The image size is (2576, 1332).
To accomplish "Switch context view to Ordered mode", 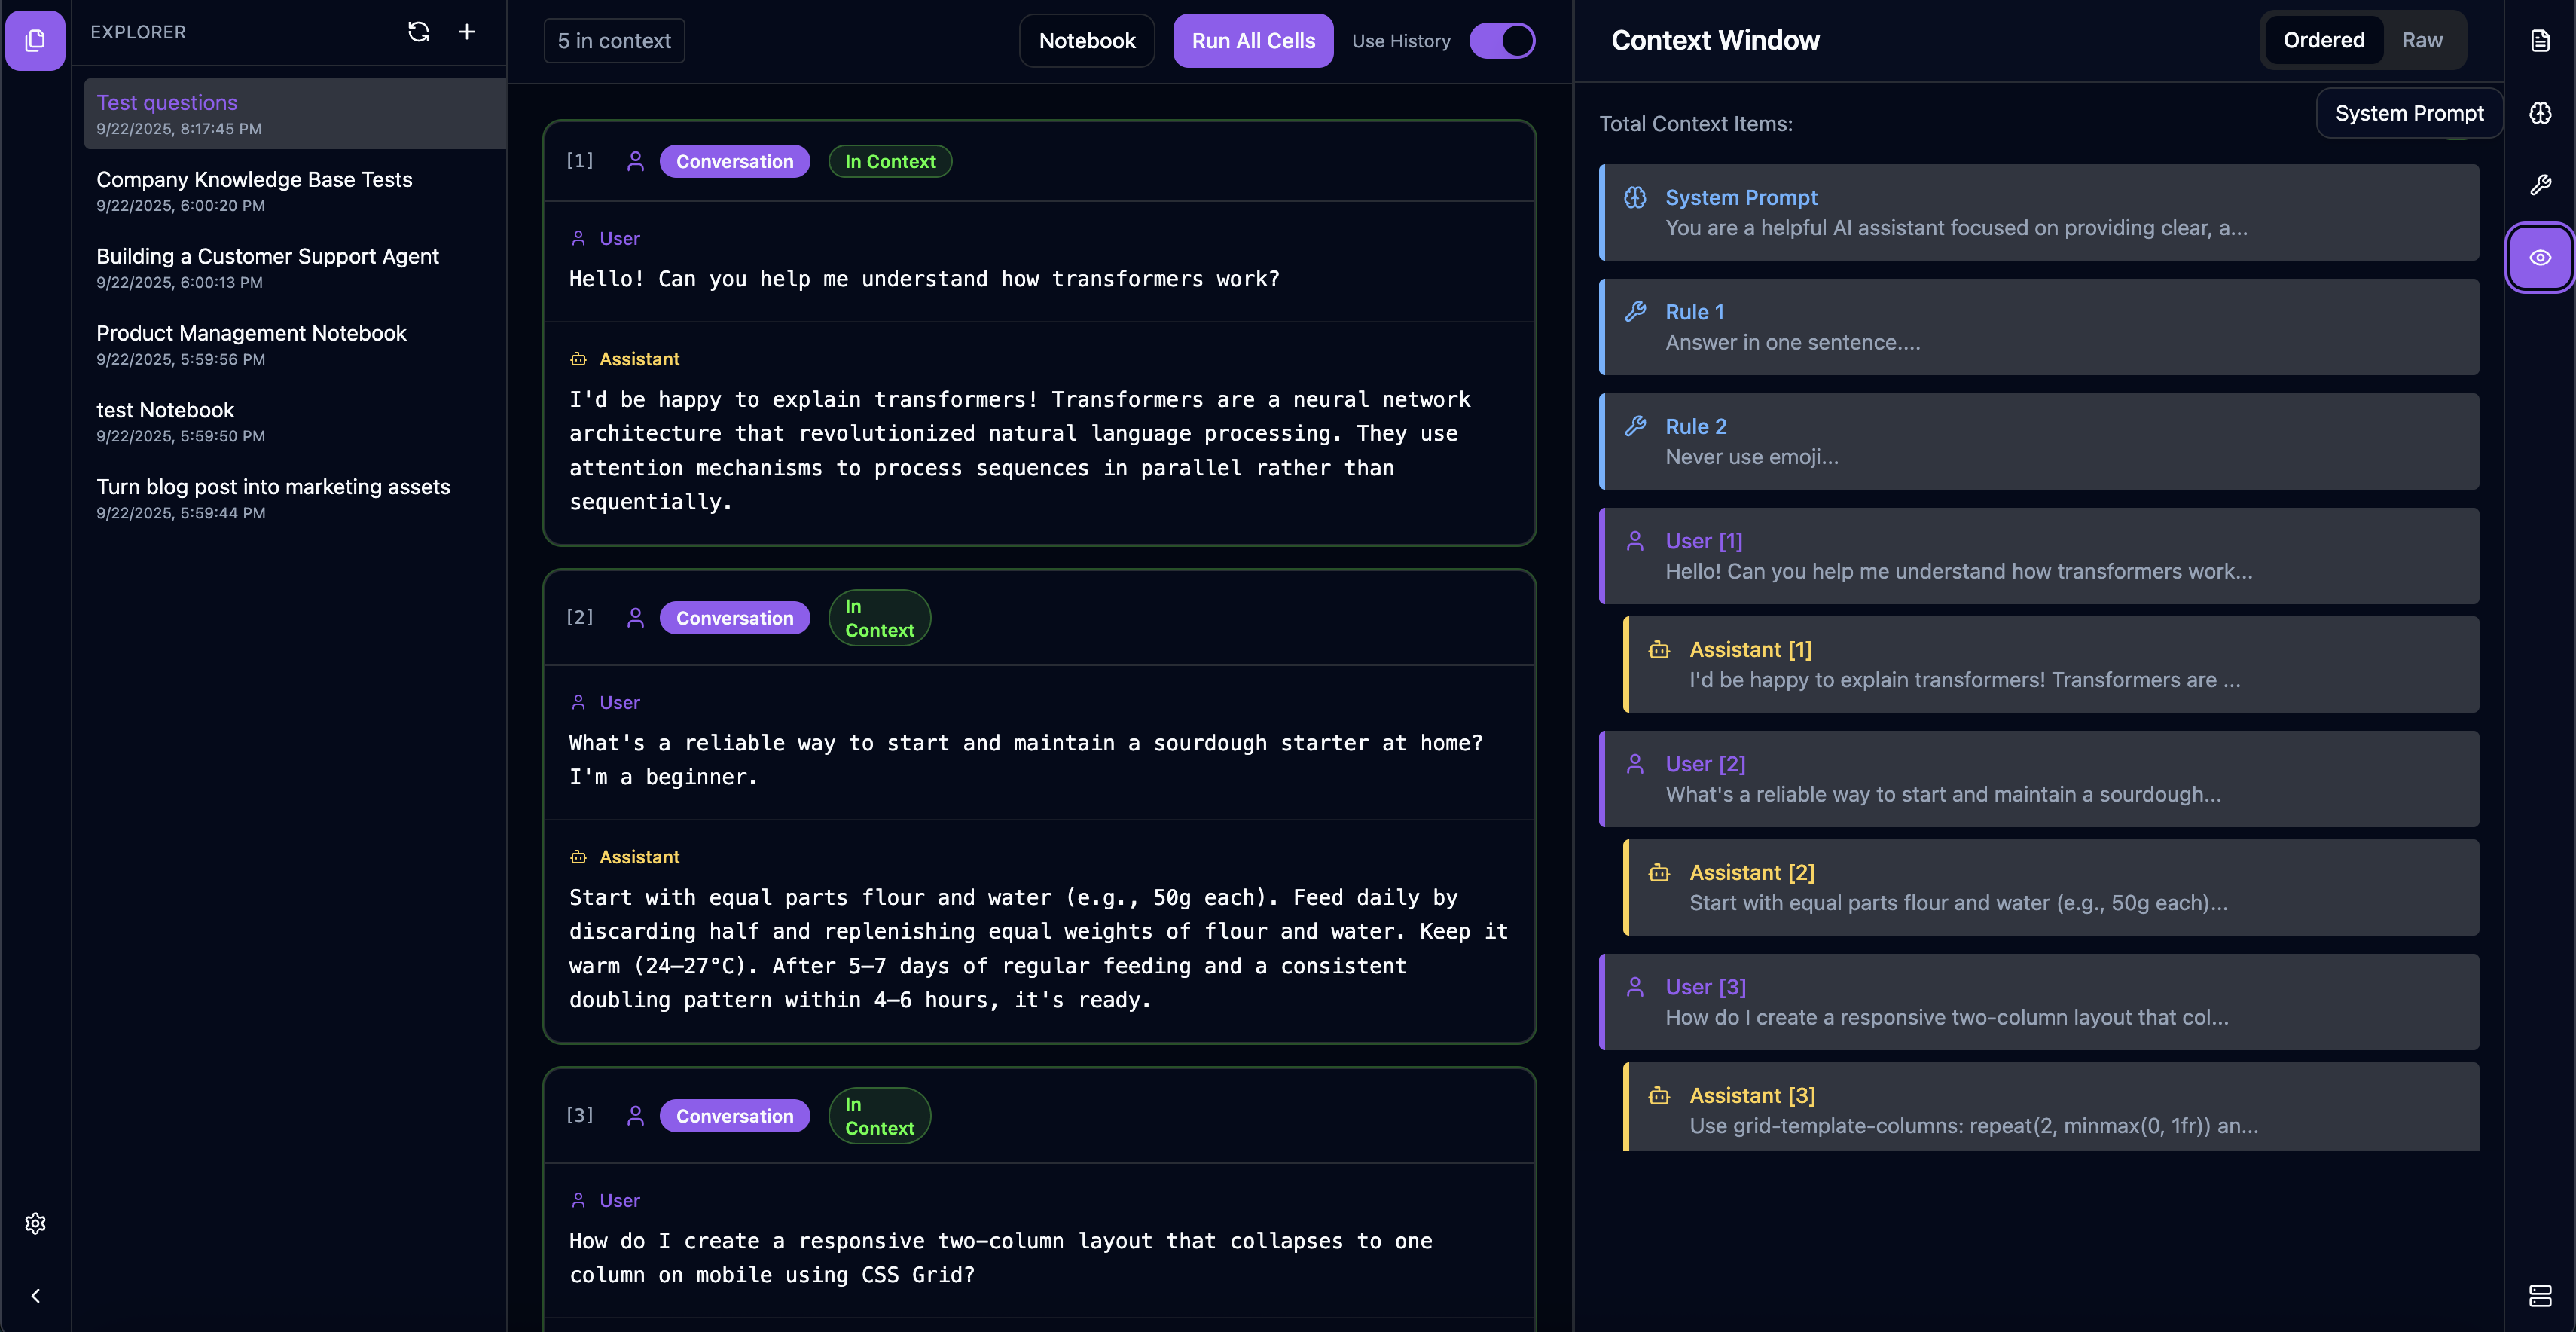I will [x=2323, y=40].
